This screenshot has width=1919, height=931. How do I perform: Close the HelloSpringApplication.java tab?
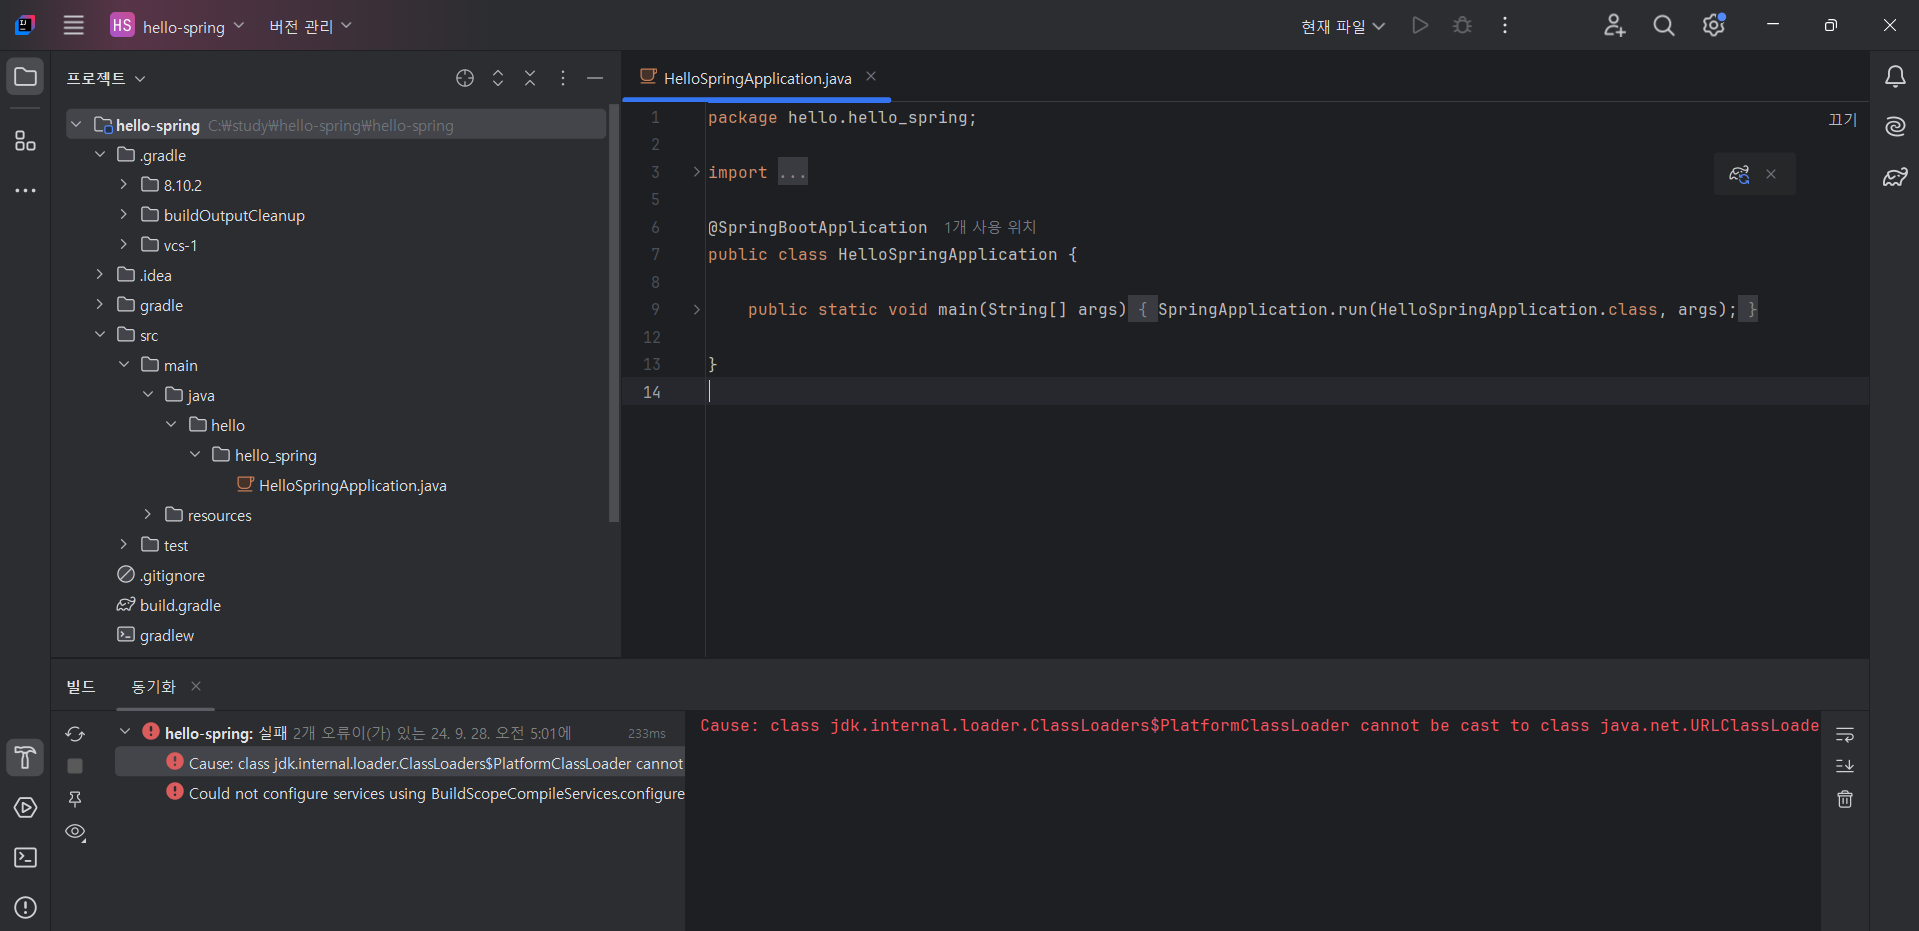pyautogui.click(x=871, y=77)
